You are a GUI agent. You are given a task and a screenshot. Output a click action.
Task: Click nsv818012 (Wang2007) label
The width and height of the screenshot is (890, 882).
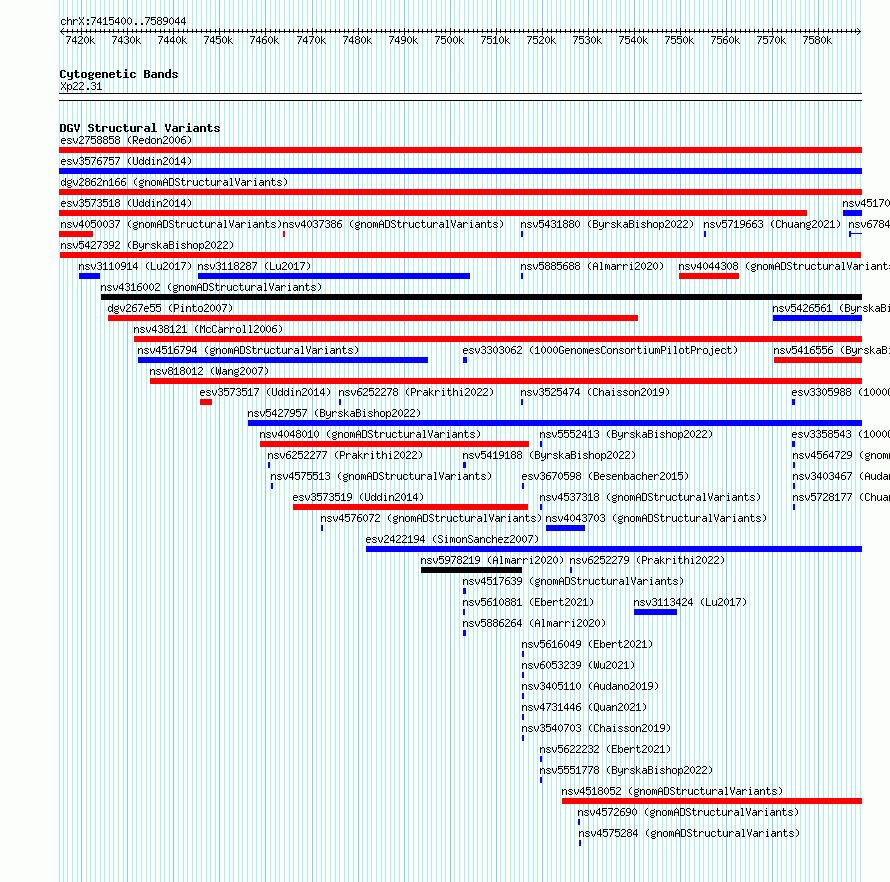[x=209, y=371]
